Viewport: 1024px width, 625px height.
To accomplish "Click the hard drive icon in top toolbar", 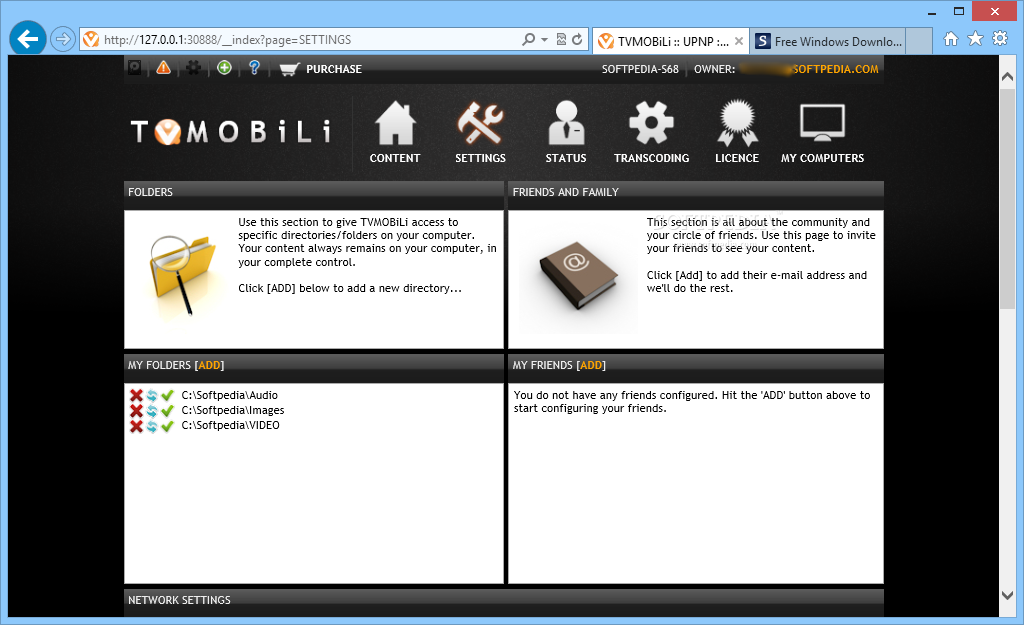I will click(135, 68).
